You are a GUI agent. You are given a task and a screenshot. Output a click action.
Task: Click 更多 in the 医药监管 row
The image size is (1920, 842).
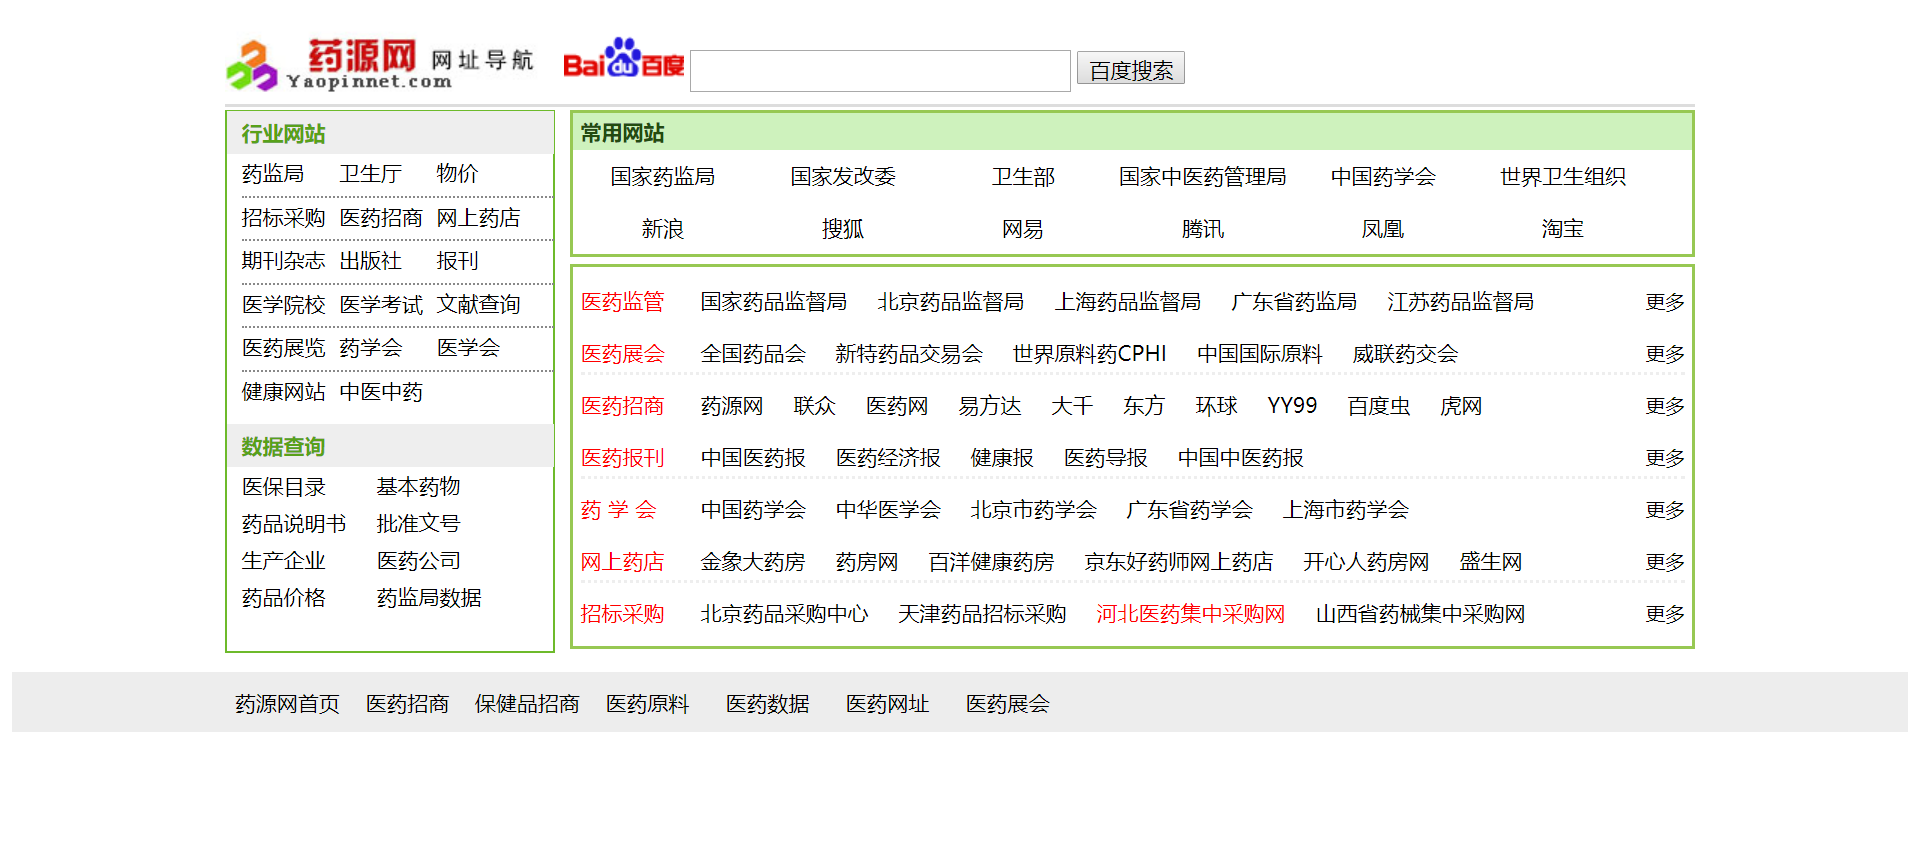pos(1665,302)
